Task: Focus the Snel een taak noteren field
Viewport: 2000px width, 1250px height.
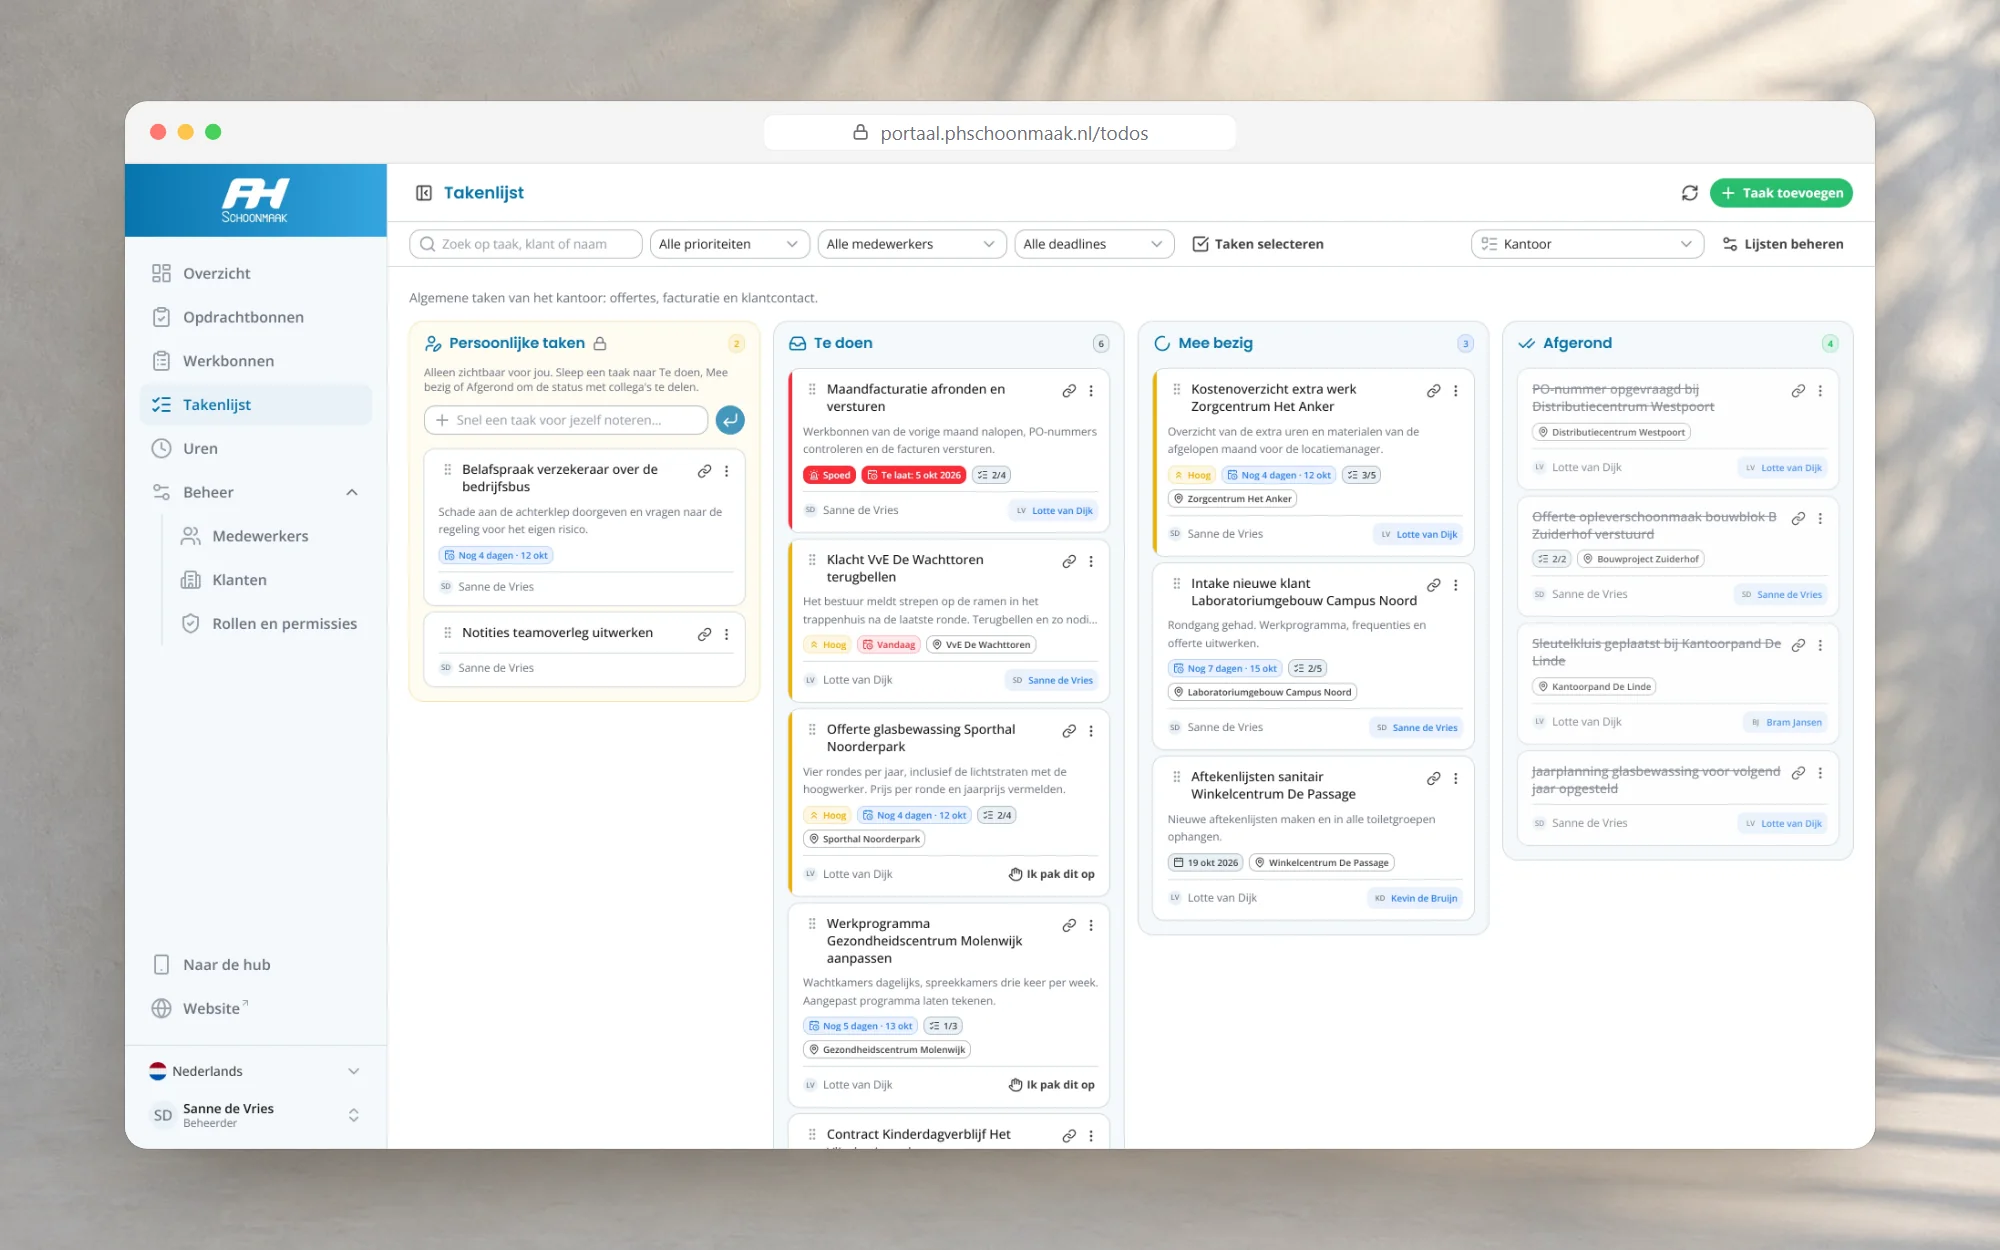Action: 566,420
